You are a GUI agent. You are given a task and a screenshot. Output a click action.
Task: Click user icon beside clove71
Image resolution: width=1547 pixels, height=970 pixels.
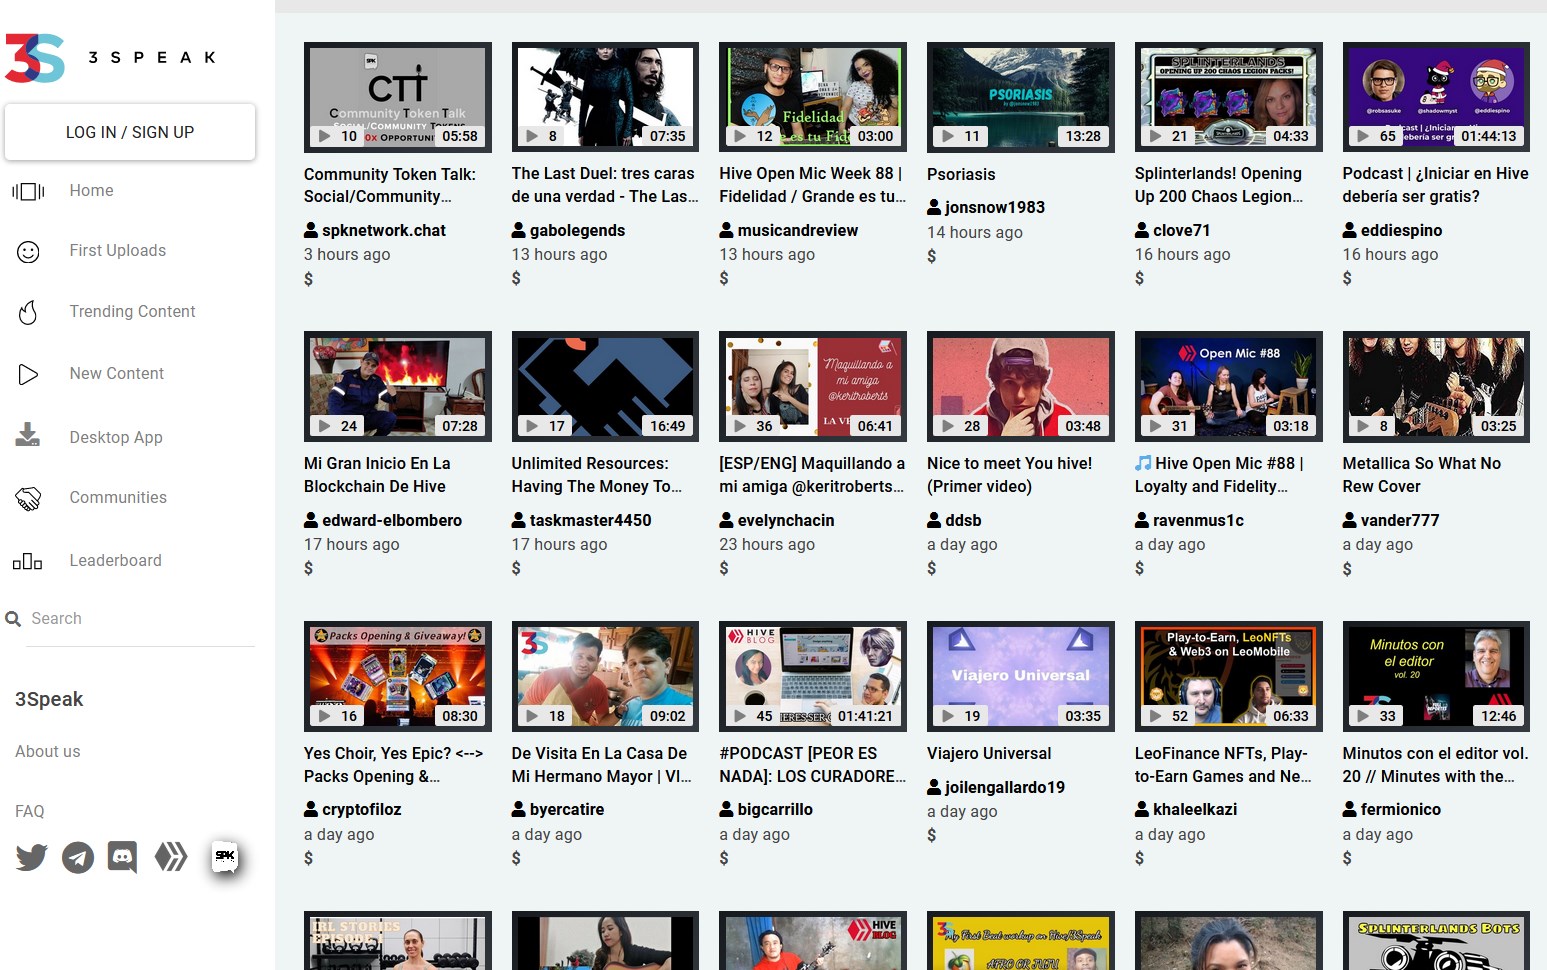[1142, 230]
